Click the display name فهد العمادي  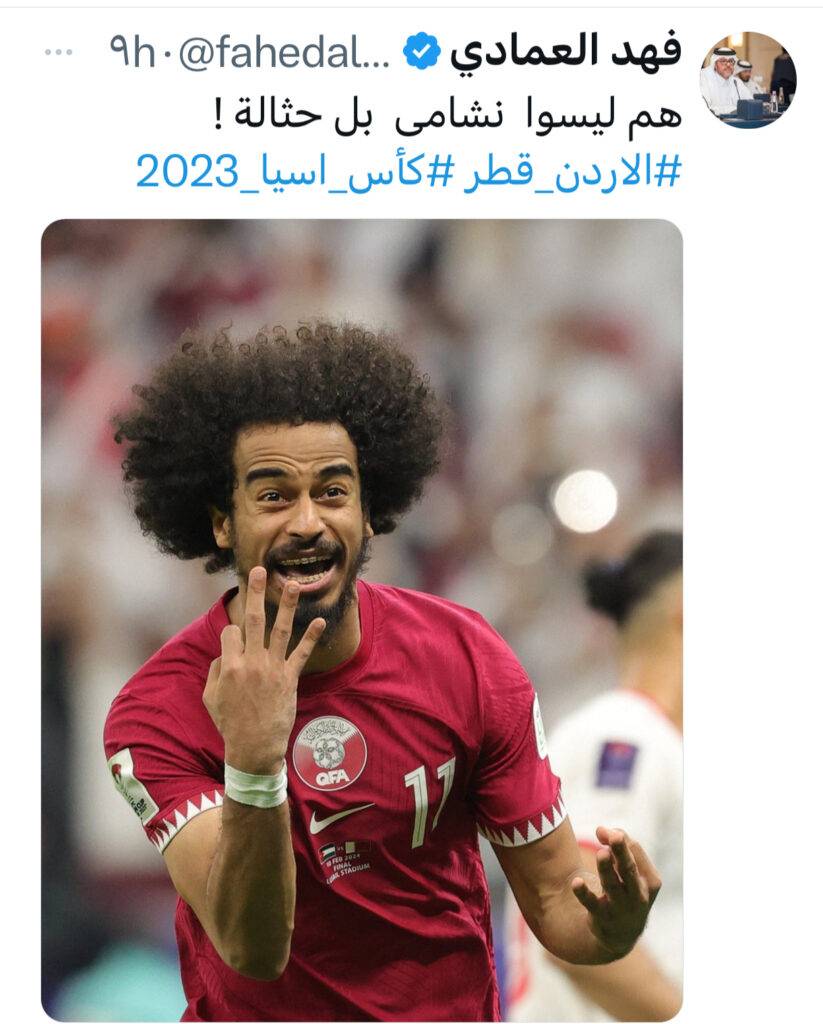click(566, 52)
